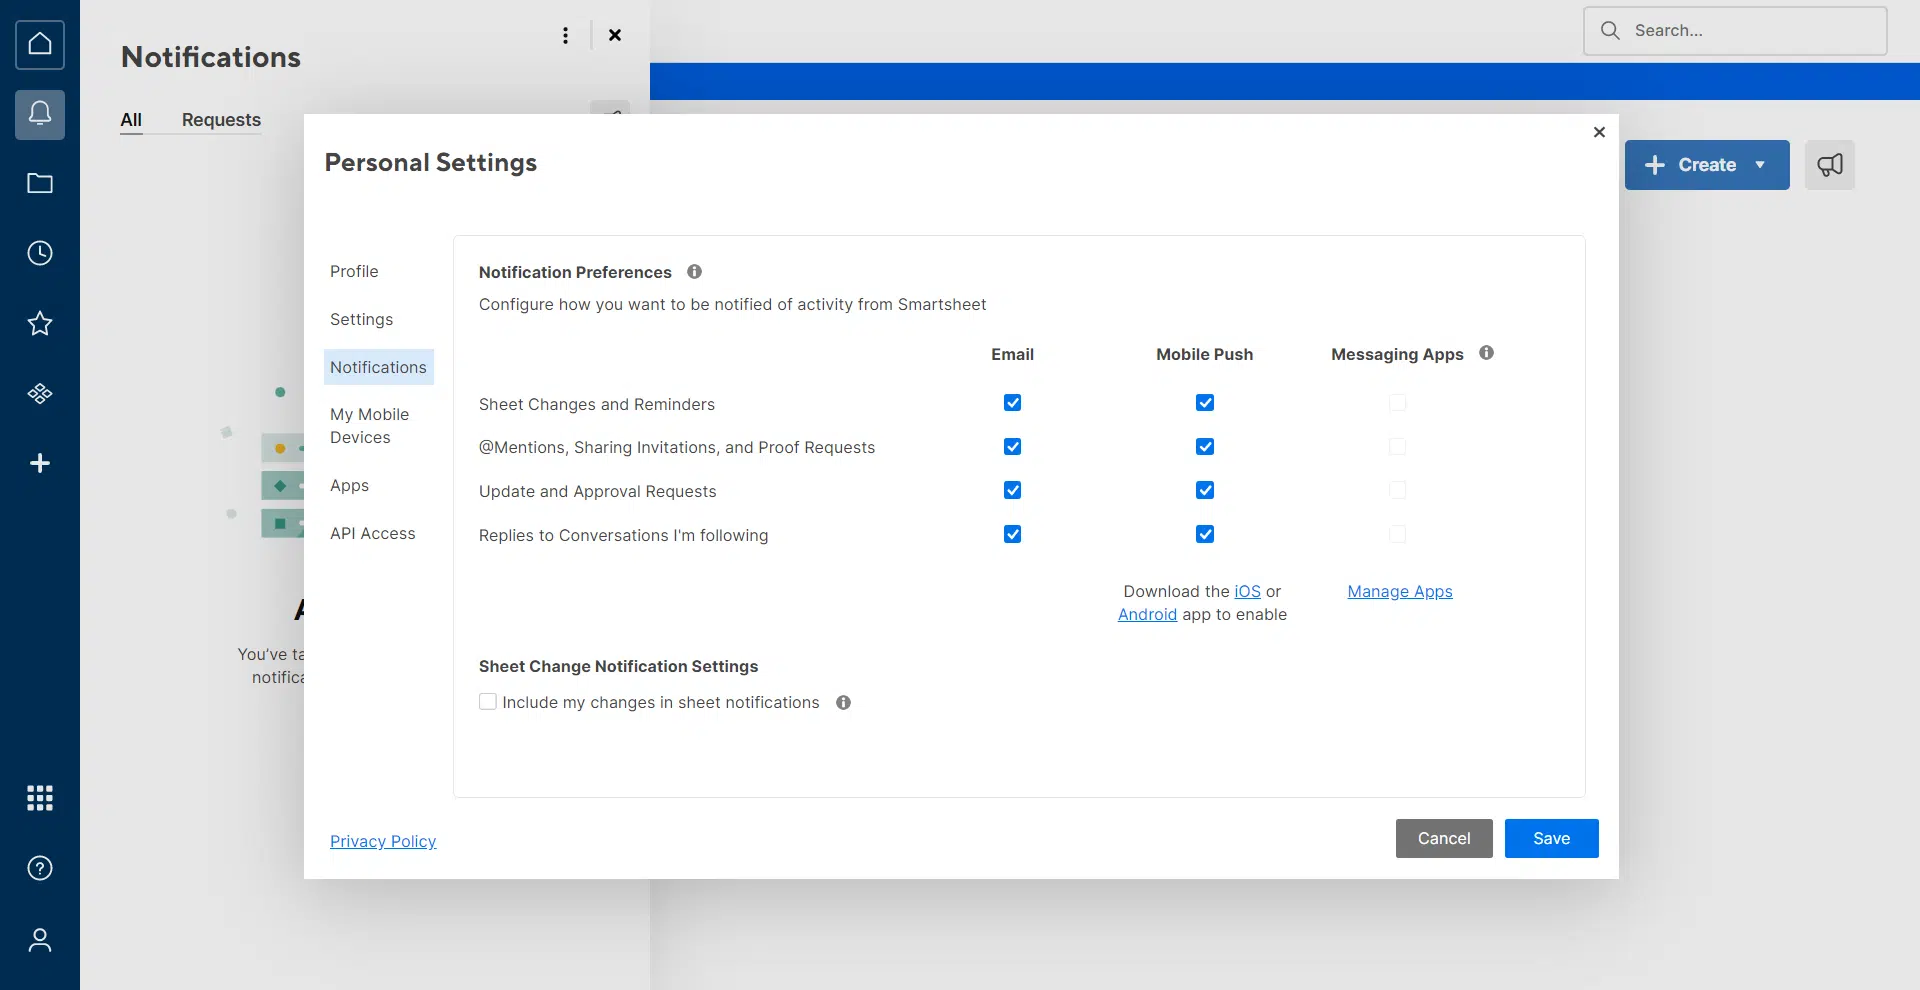Open WorkApps diamond icon in sidebar
The width and height of the screenshot is (1920, 990).
click(x=40, y=393)
